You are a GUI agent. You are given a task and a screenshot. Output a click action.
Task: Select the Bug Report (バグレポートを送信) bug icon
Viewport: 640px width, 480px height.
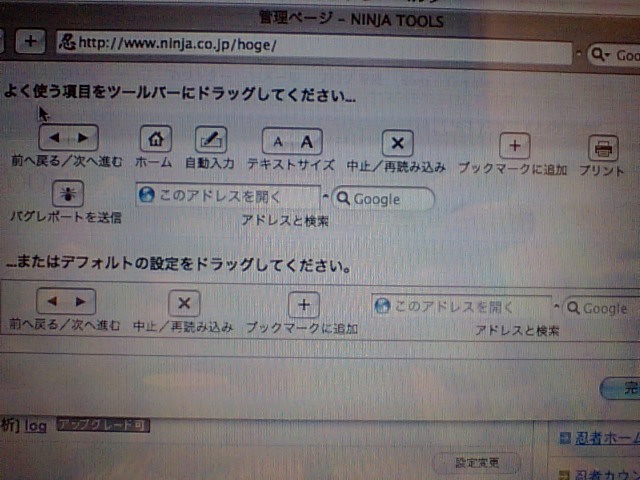click(68, 193)
